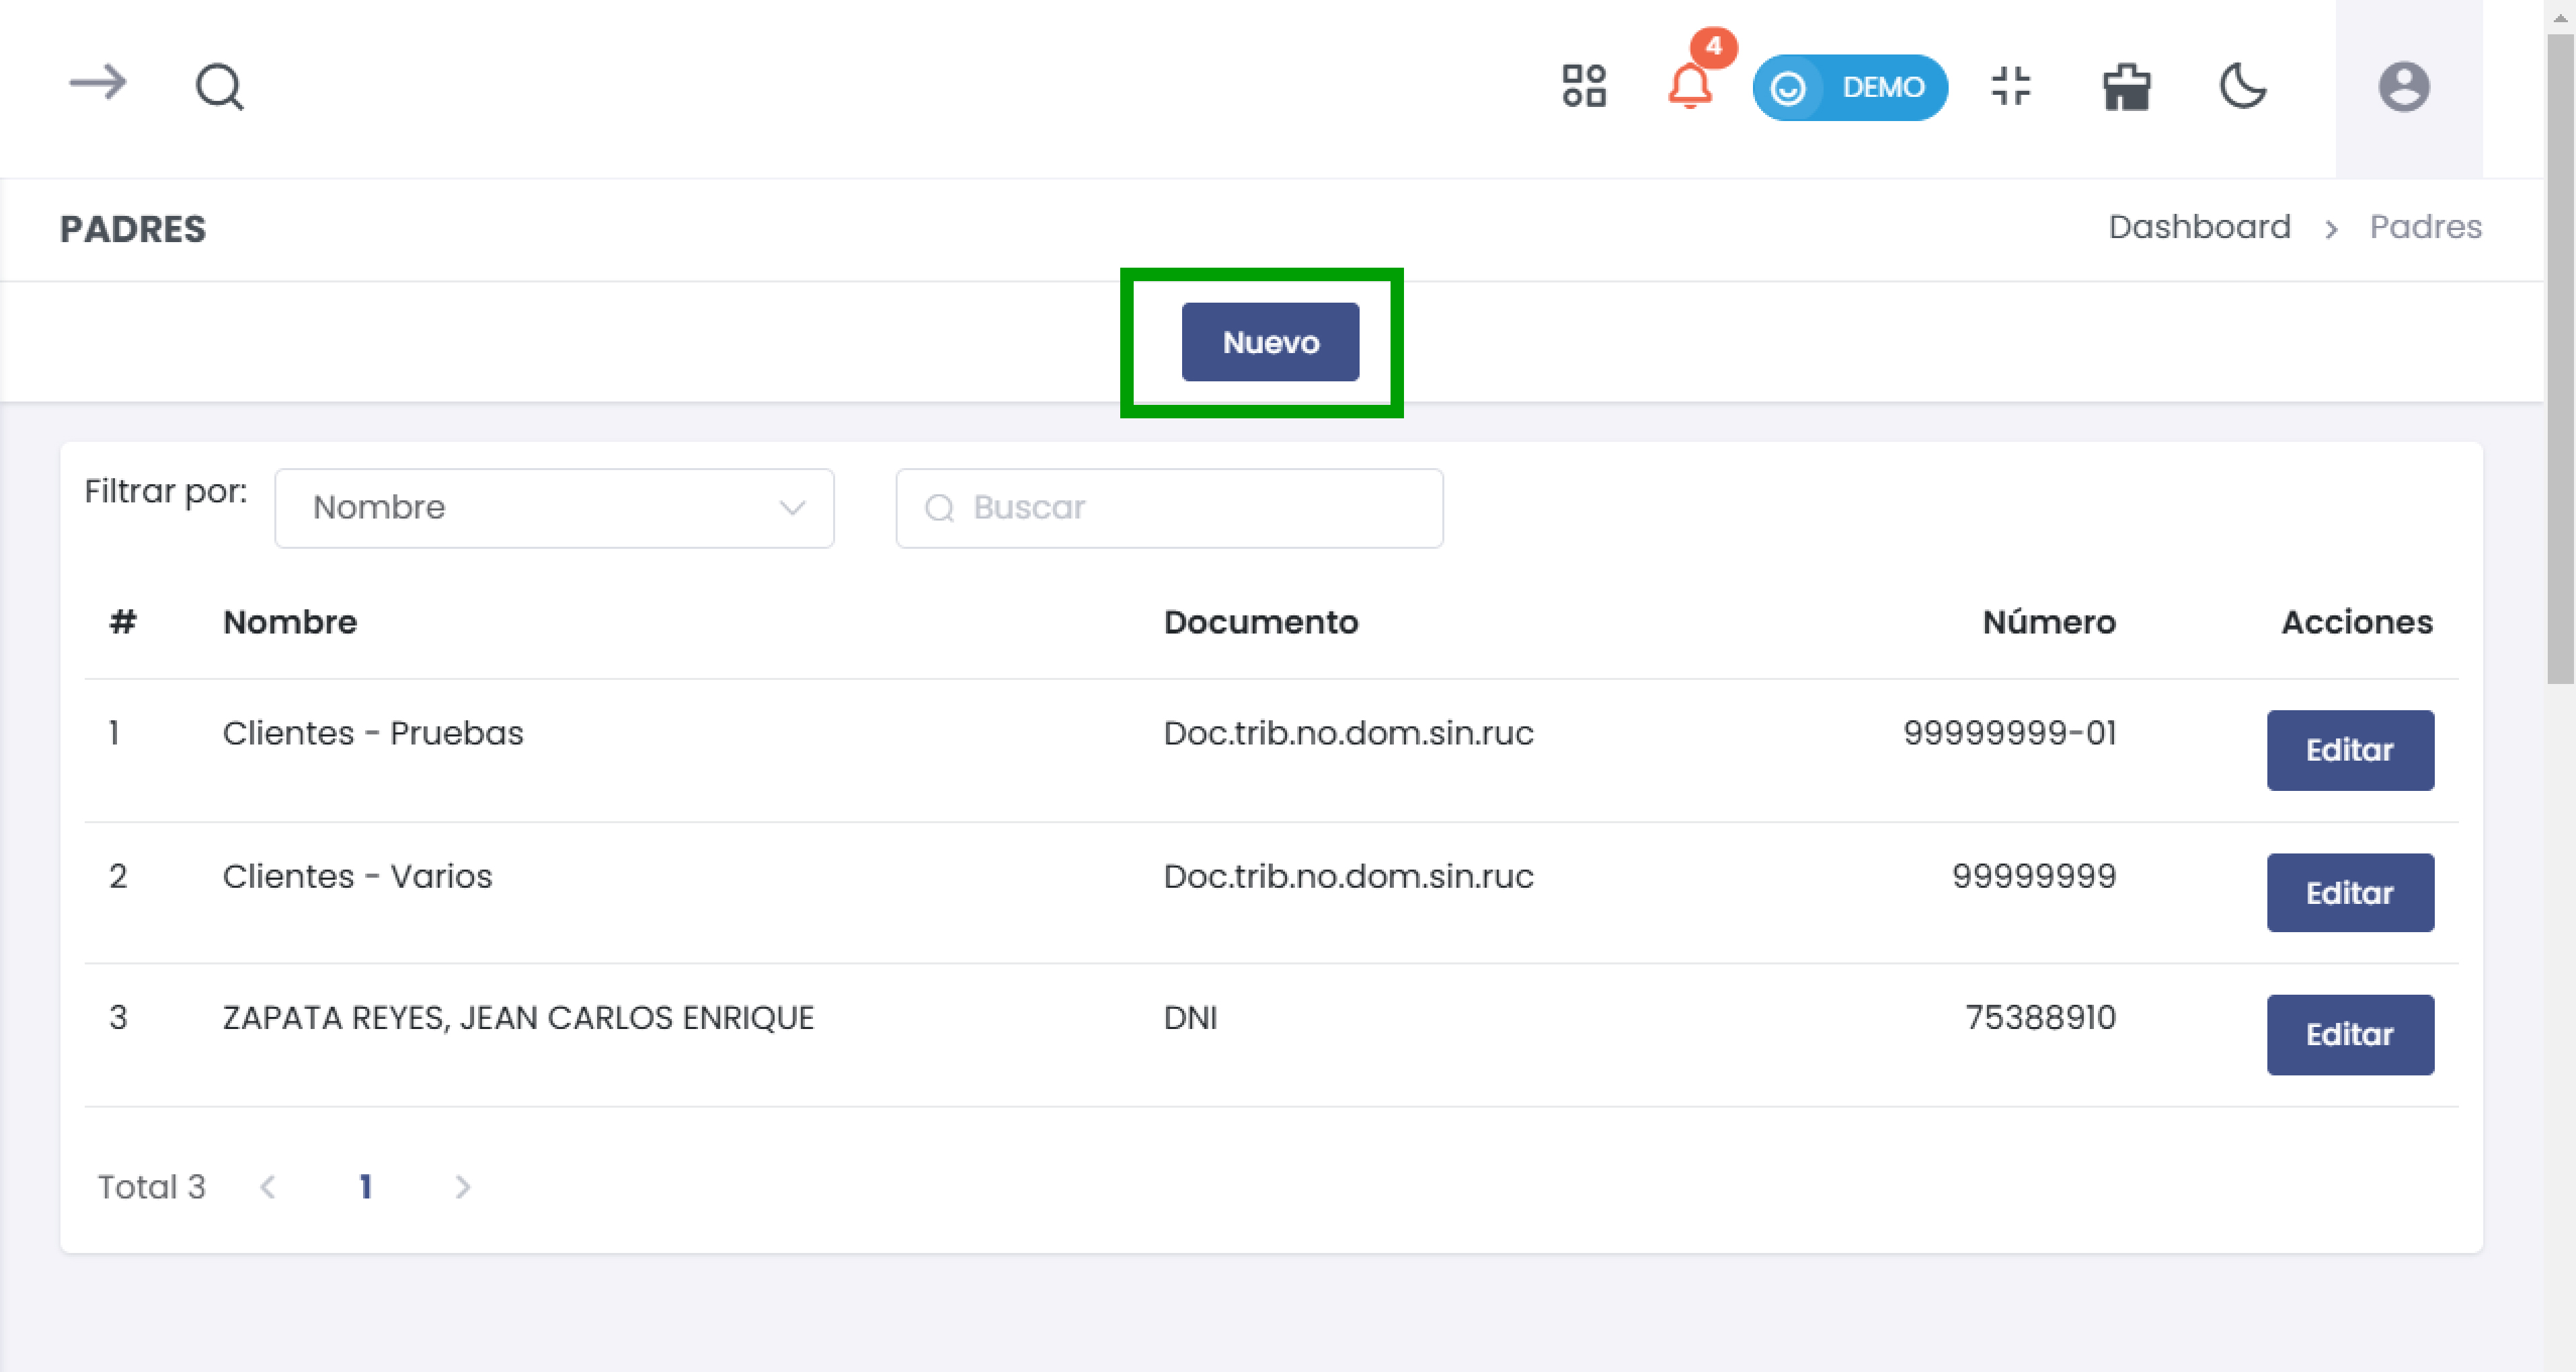
Task: Edit the Clientes - Pruebas record
Action: click(x=2350, y=750)
